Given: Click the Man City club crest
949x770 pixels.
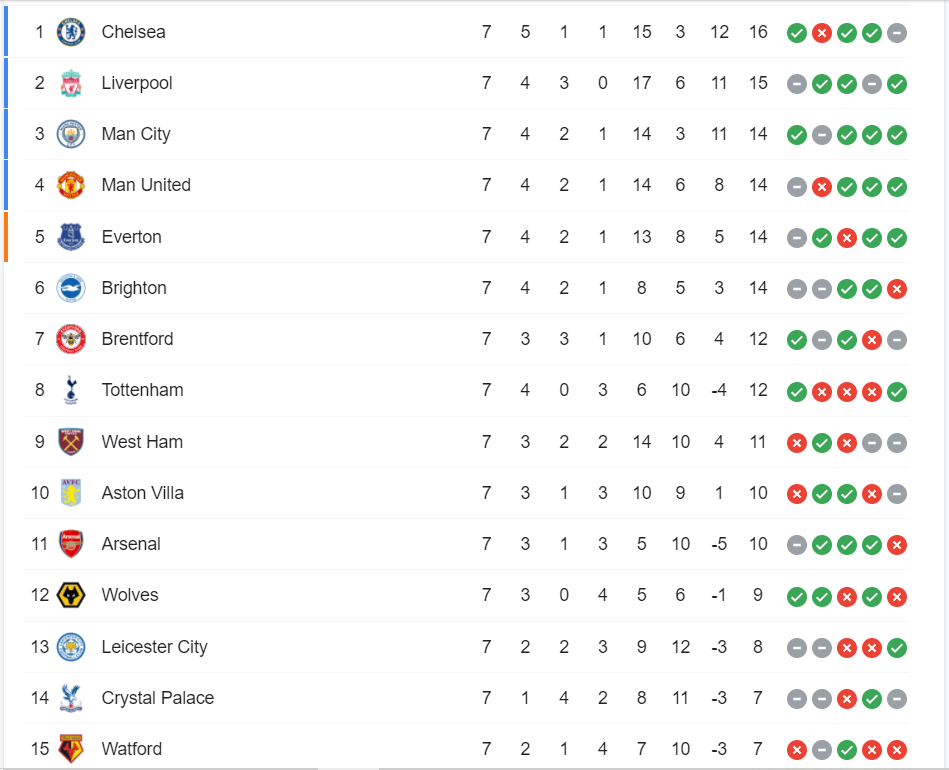Looking at the screenshot, I should [71, 134].
